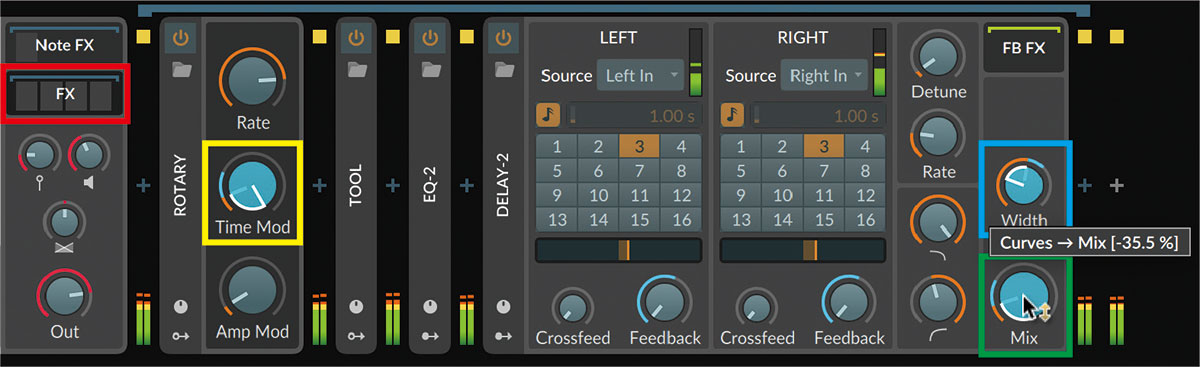The width and height of the screenshot is (1200, 367).
Task: Open the RIGHT Source 'Right In' dropdown
Action: click(x=825, y=75)
